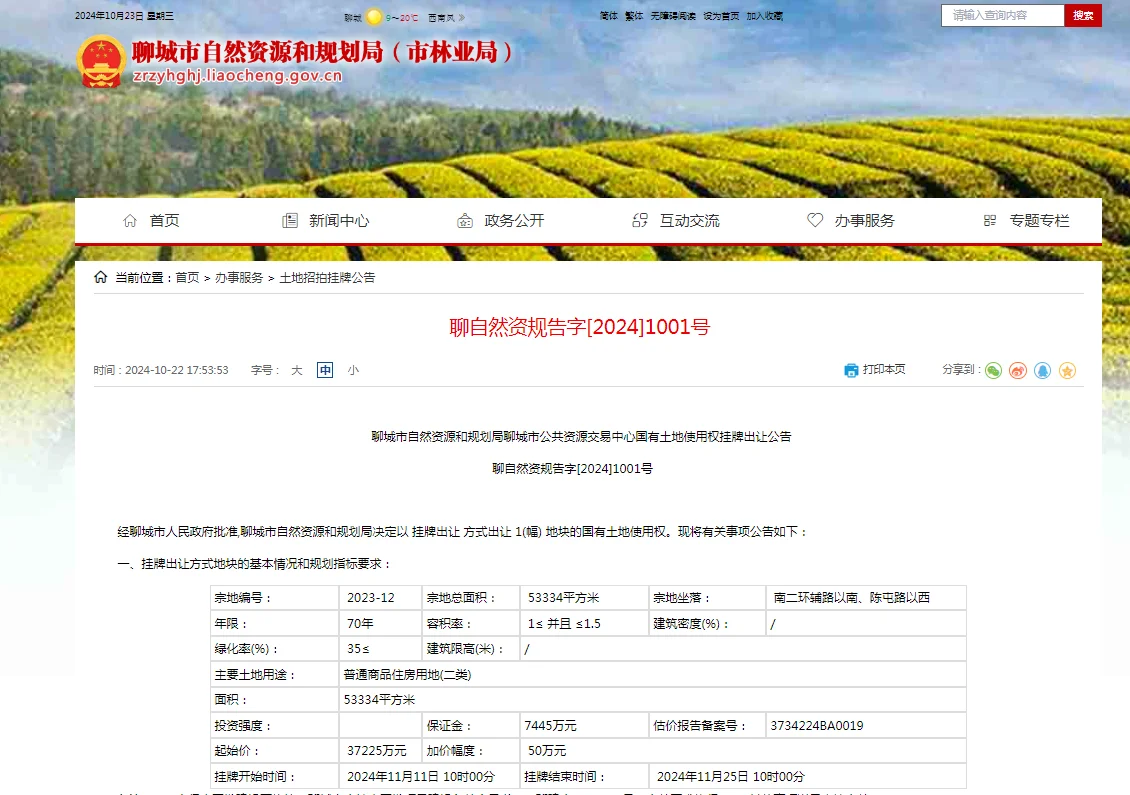Click the national emblem logo
This screenshot has width=1130, height=795.
point(101,63)
